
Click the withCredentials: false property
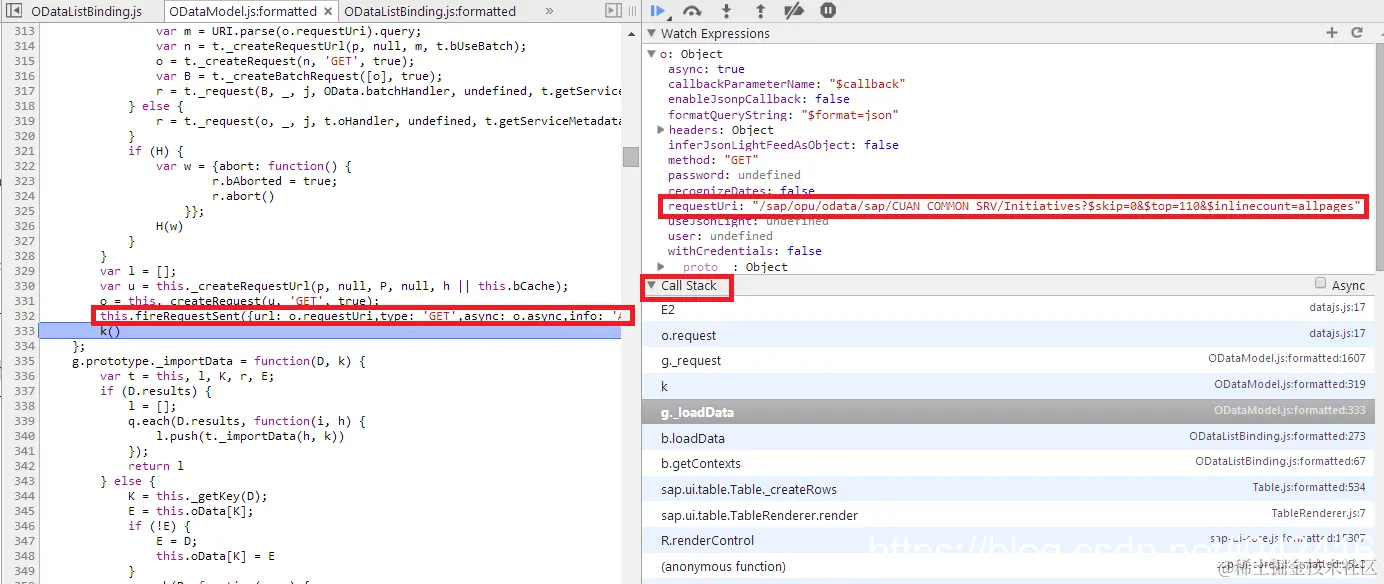[x=744, y=251]
